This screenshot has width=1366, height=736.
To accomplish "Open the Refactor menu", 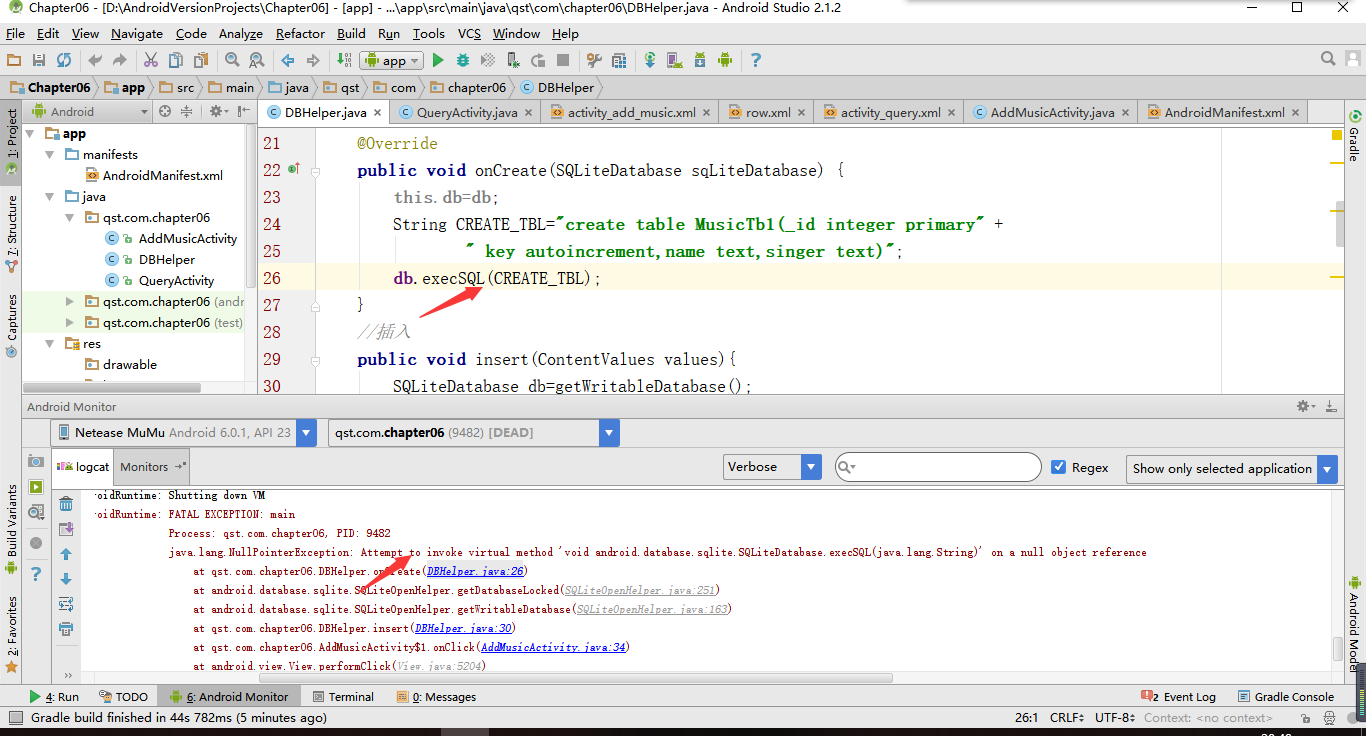I will coord(300,33).
